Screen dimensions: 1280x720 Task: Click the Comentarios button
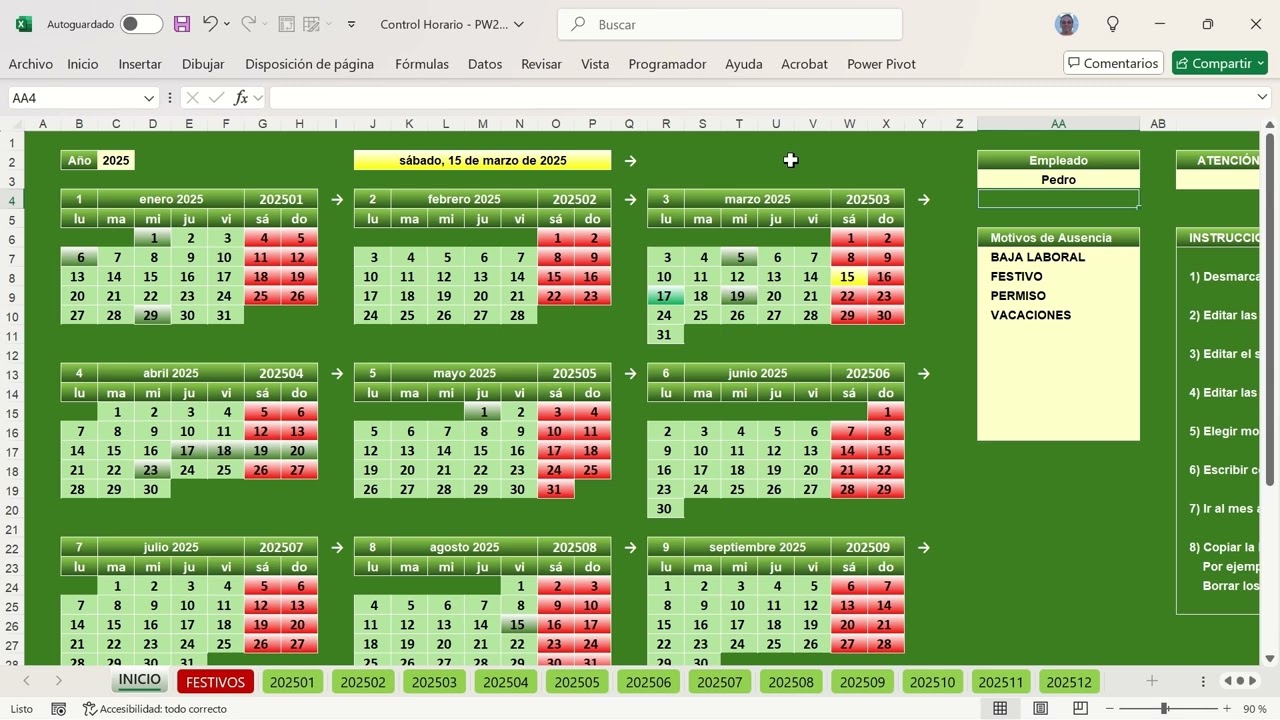pos(1113,63)
